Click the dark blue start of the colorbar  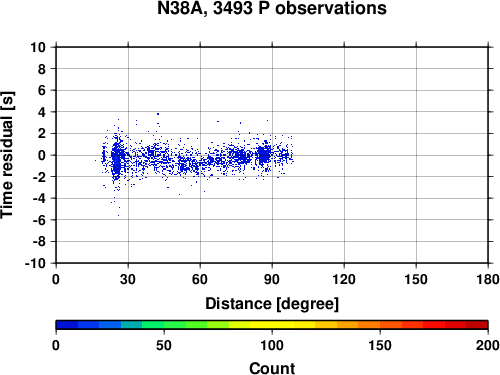(x=67, y=325)
